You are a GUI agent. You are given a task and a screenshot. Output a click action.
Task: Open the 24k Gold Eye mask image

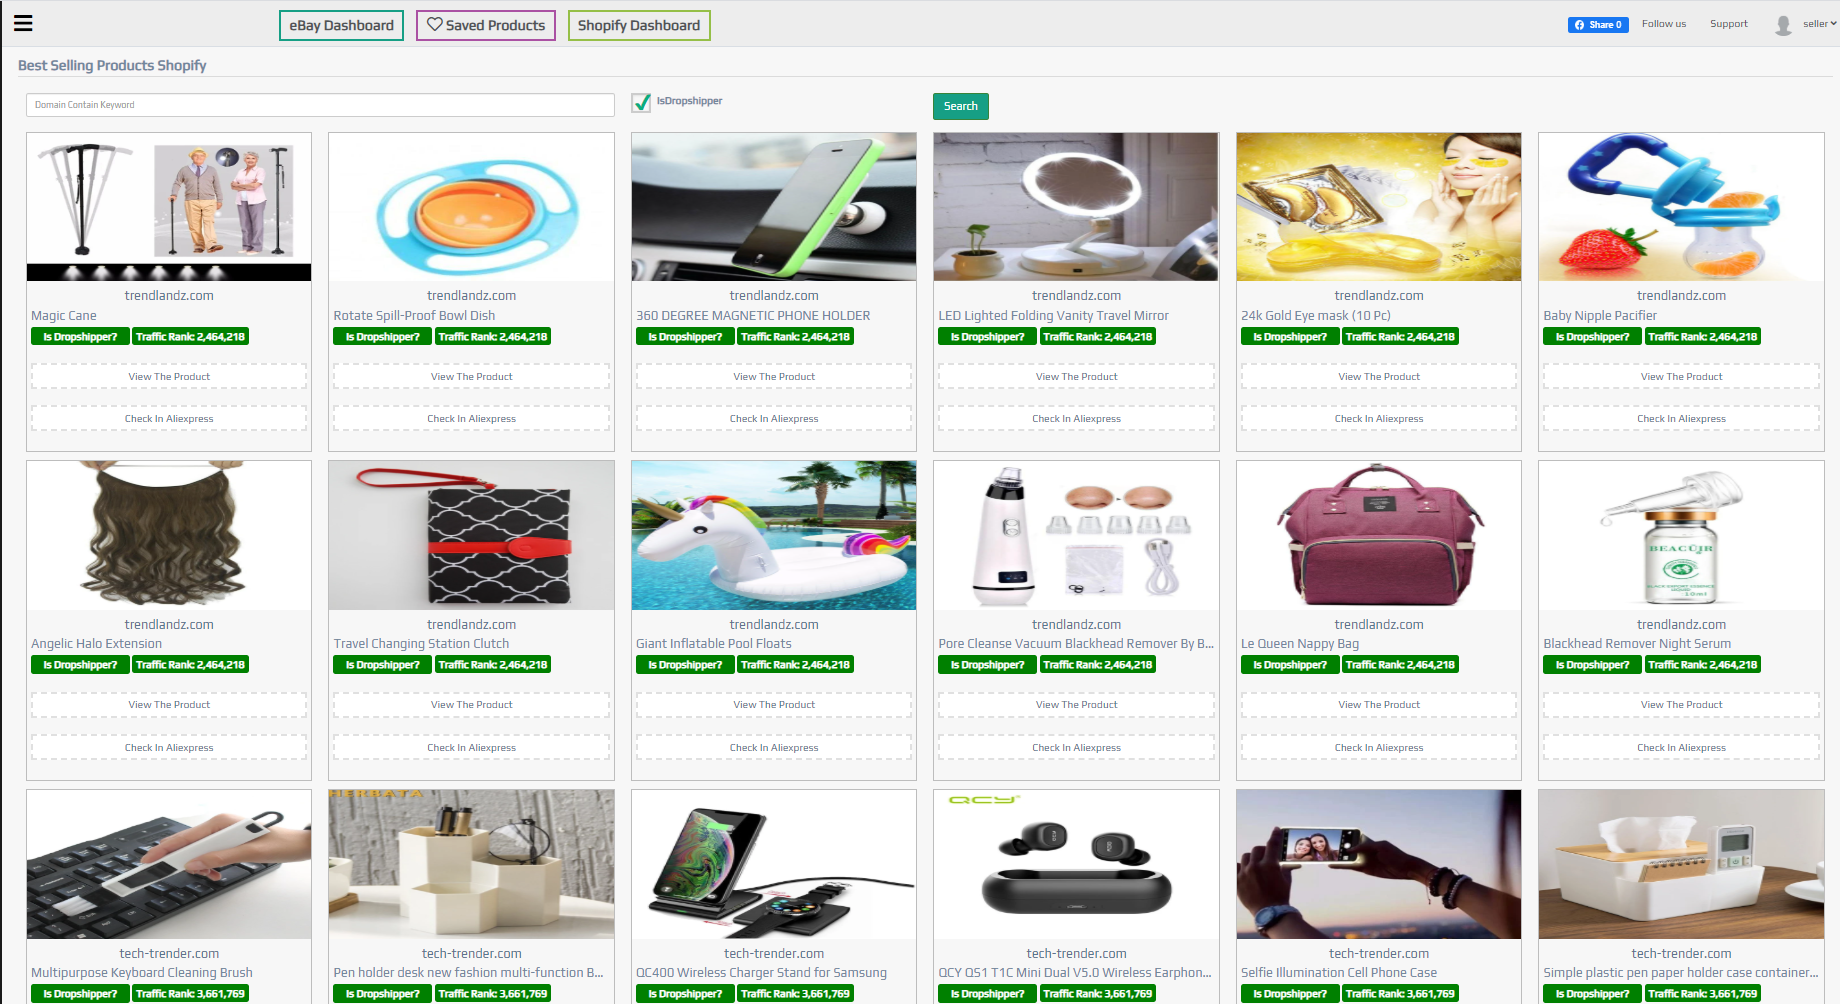[1379, 207]
